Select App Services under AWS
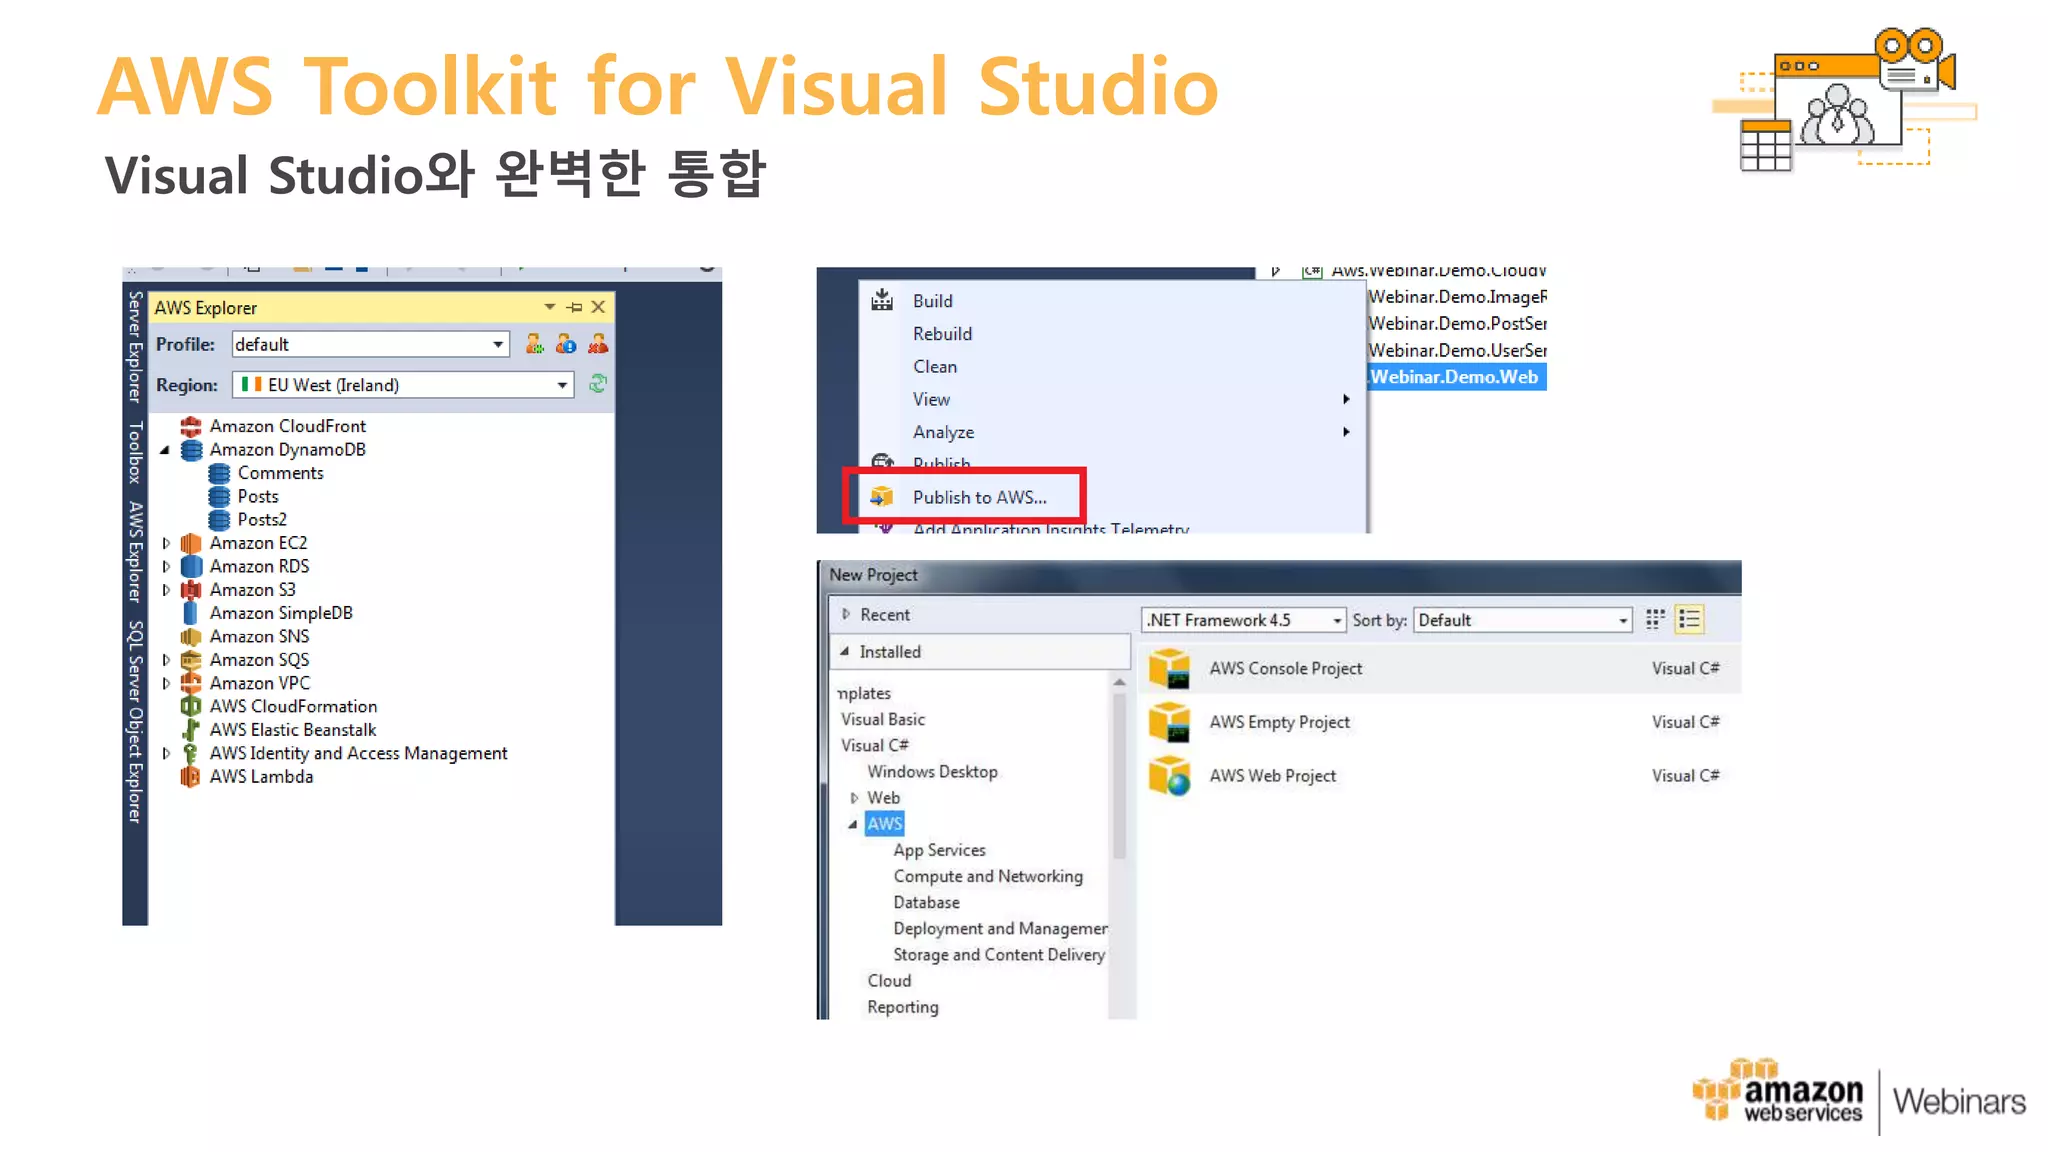 click(939, 850)
